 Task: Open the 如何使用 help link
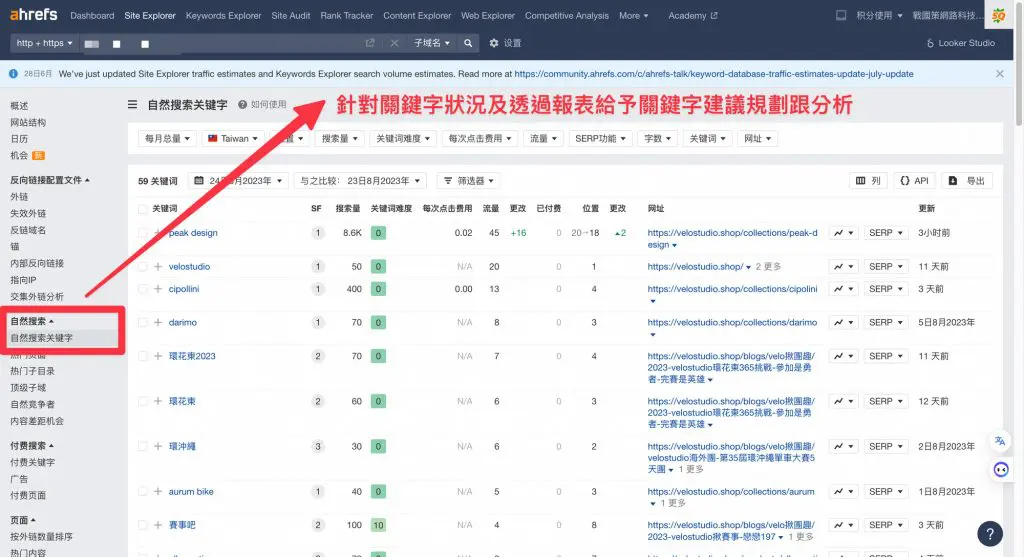pyautogui.click(x=263, y=104)
